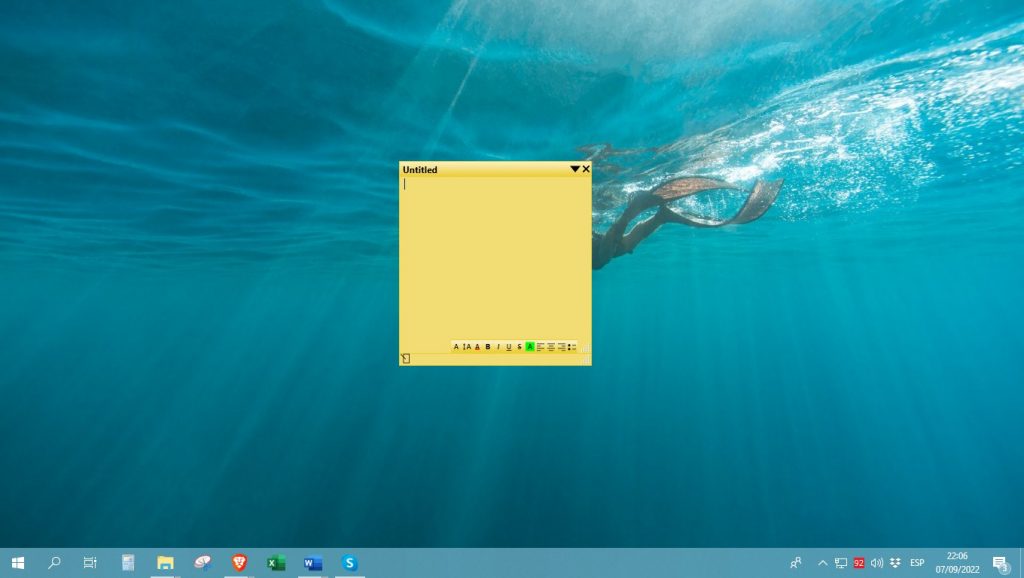Align text to center
Image resolution: width=1024 pixels, height=578 pixels.
pyautogui.click(x=551, y=346)
